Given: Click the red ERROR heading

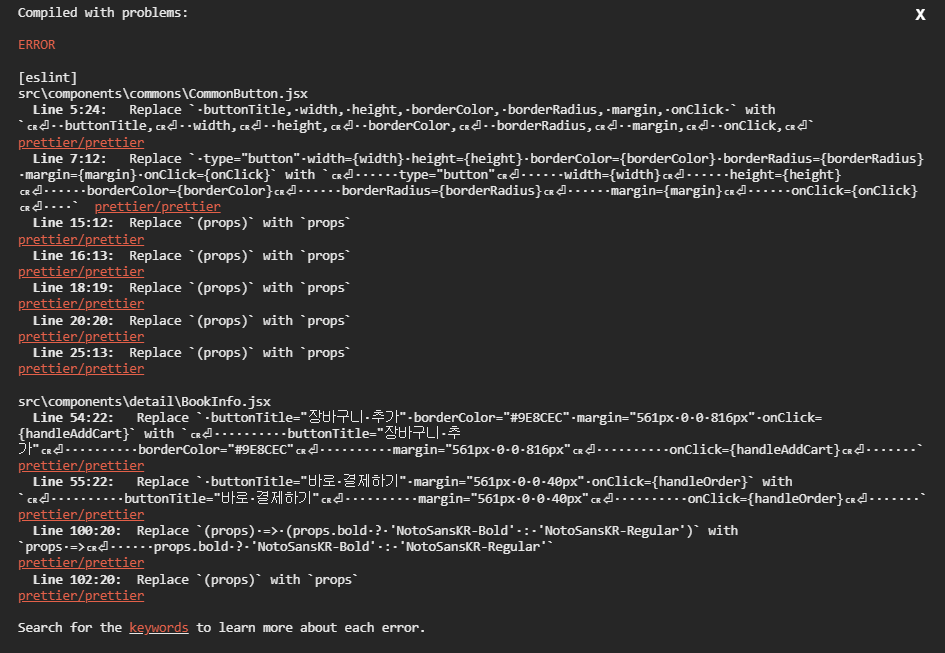Looking at the screenshot, I should pos(37,45).
